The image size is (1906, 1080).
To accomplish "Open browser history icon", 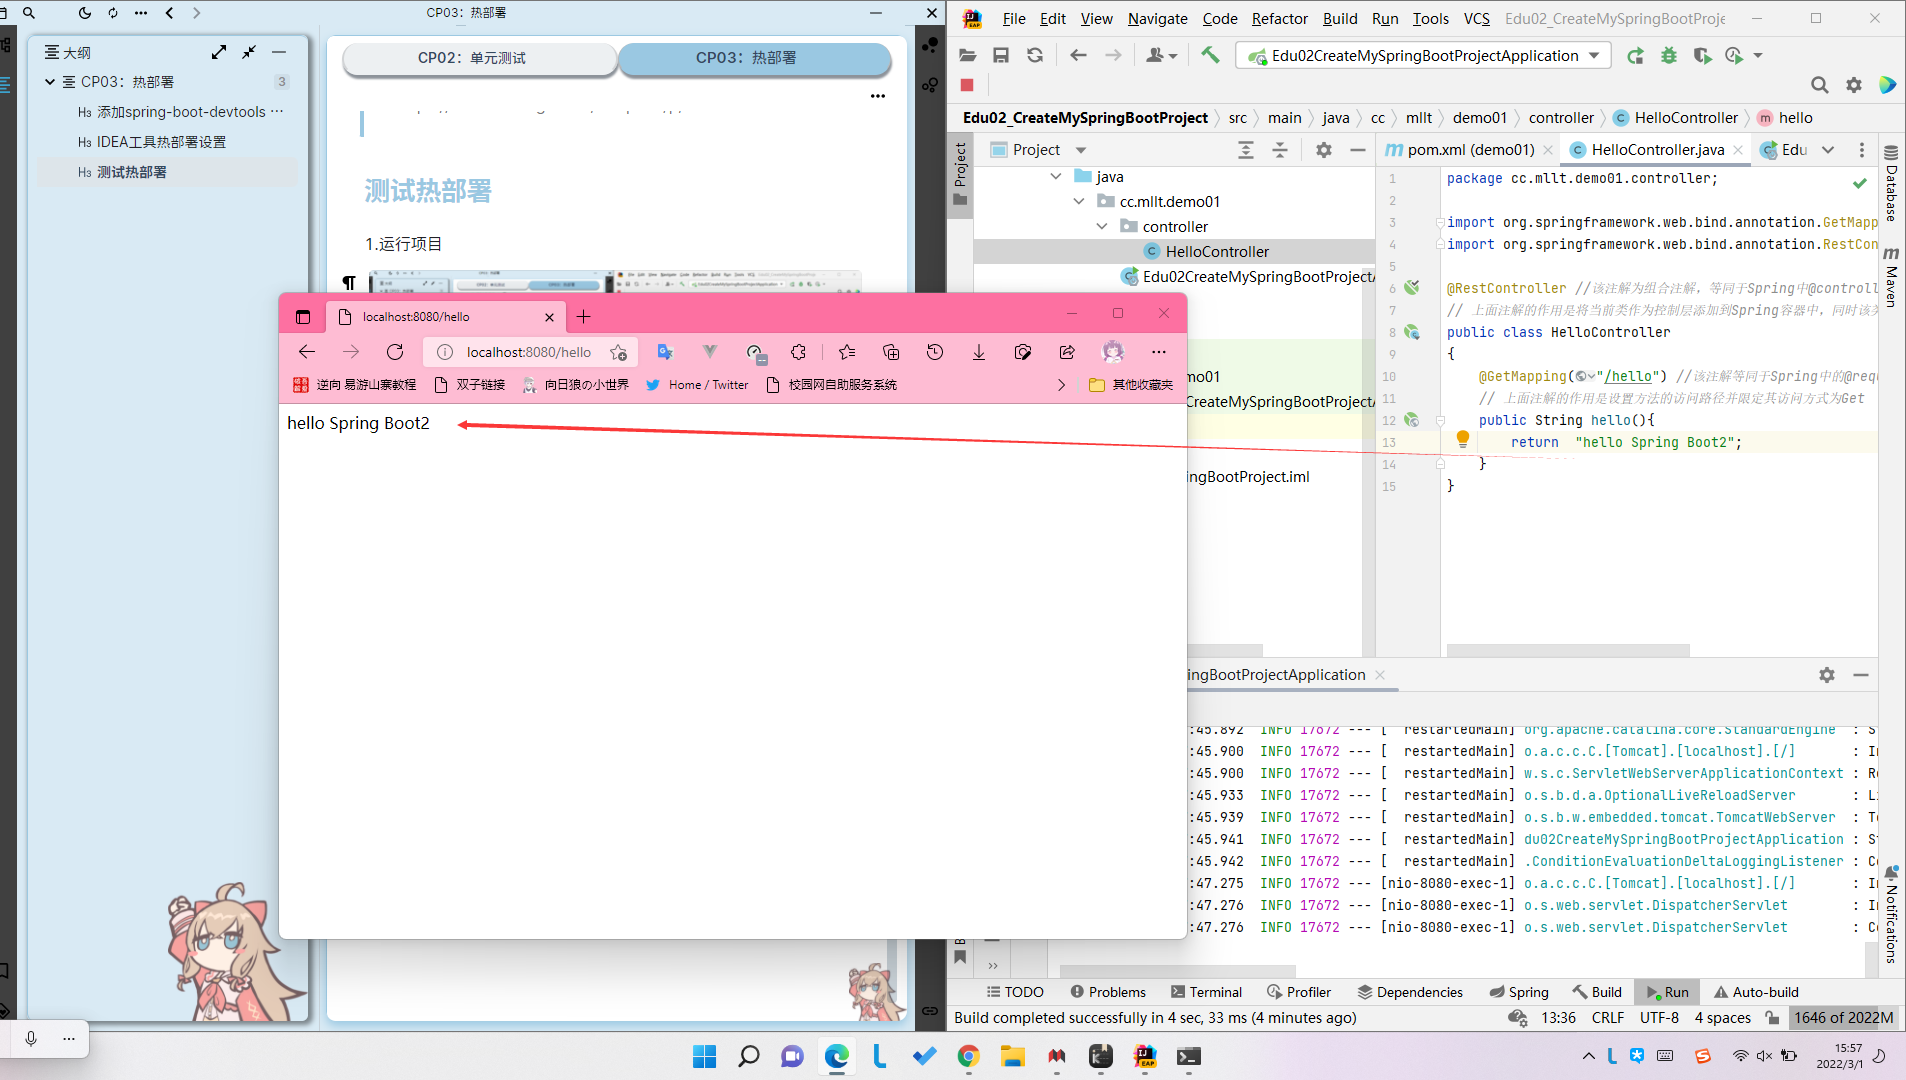I will (x=935, y=352).
